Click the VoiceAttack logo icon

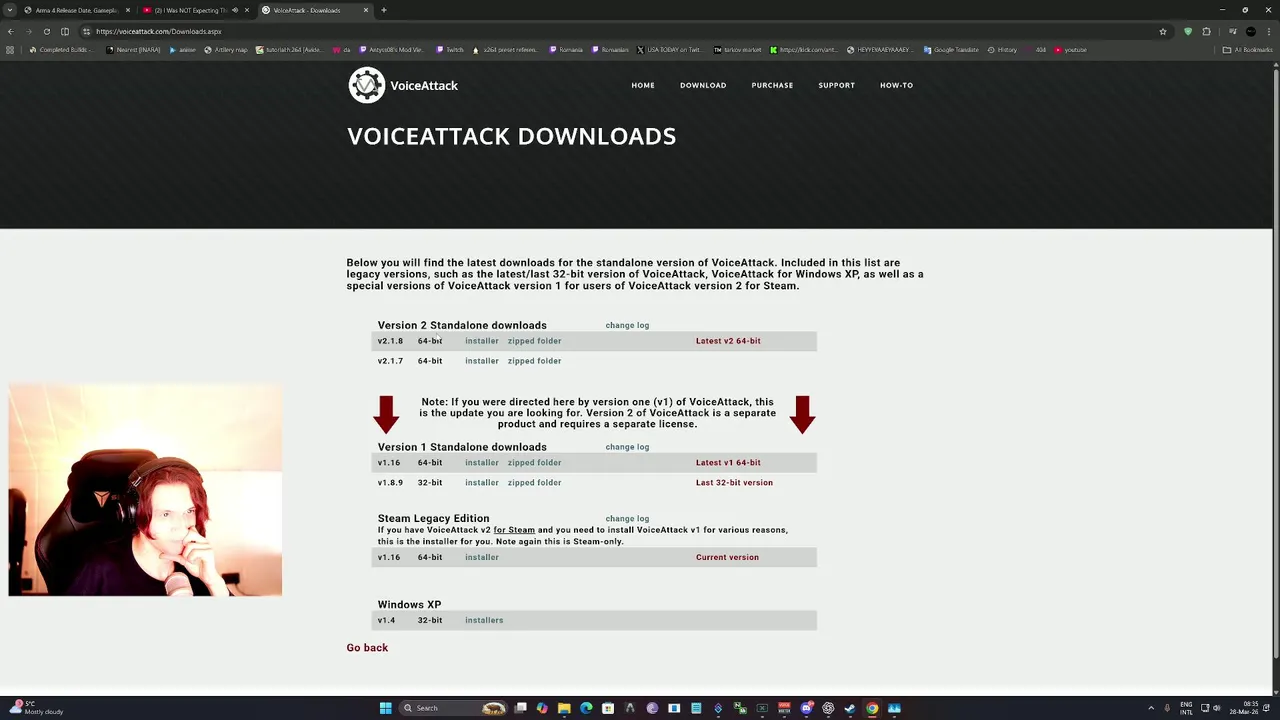coord(366,85)
